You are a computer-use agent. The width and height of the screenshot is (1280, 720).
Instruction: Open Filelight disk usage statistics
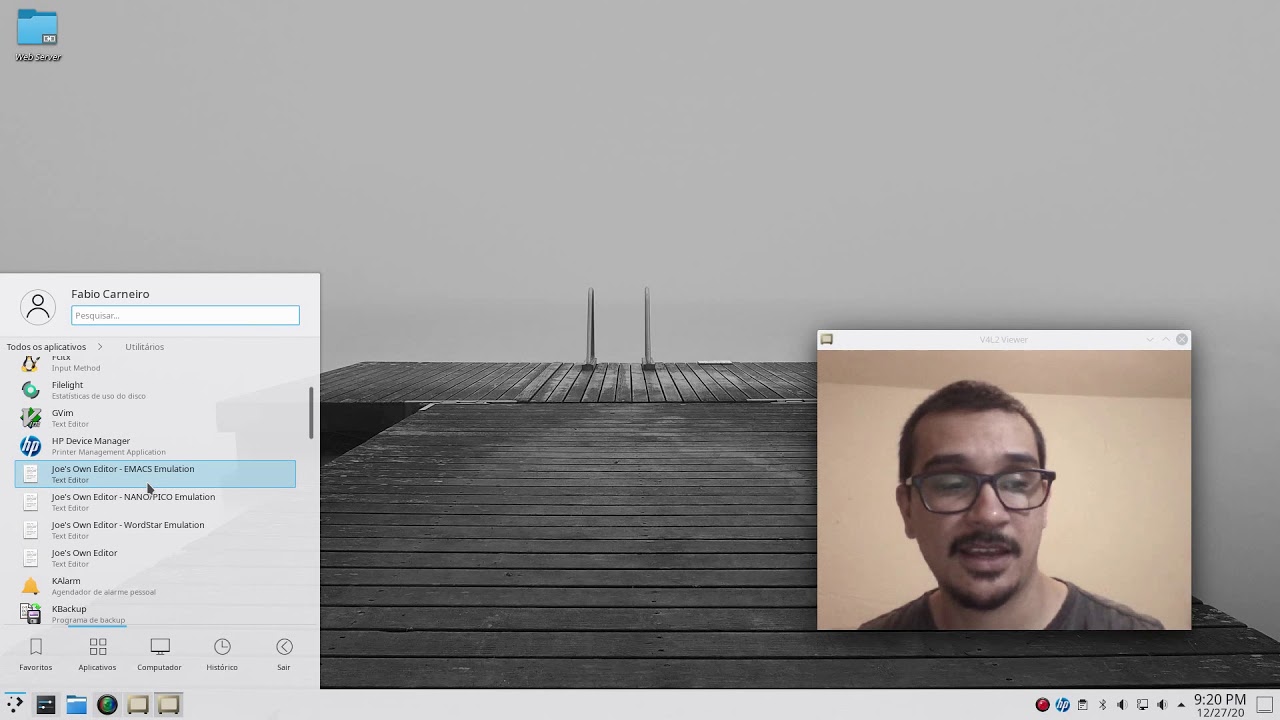(155, 390)
